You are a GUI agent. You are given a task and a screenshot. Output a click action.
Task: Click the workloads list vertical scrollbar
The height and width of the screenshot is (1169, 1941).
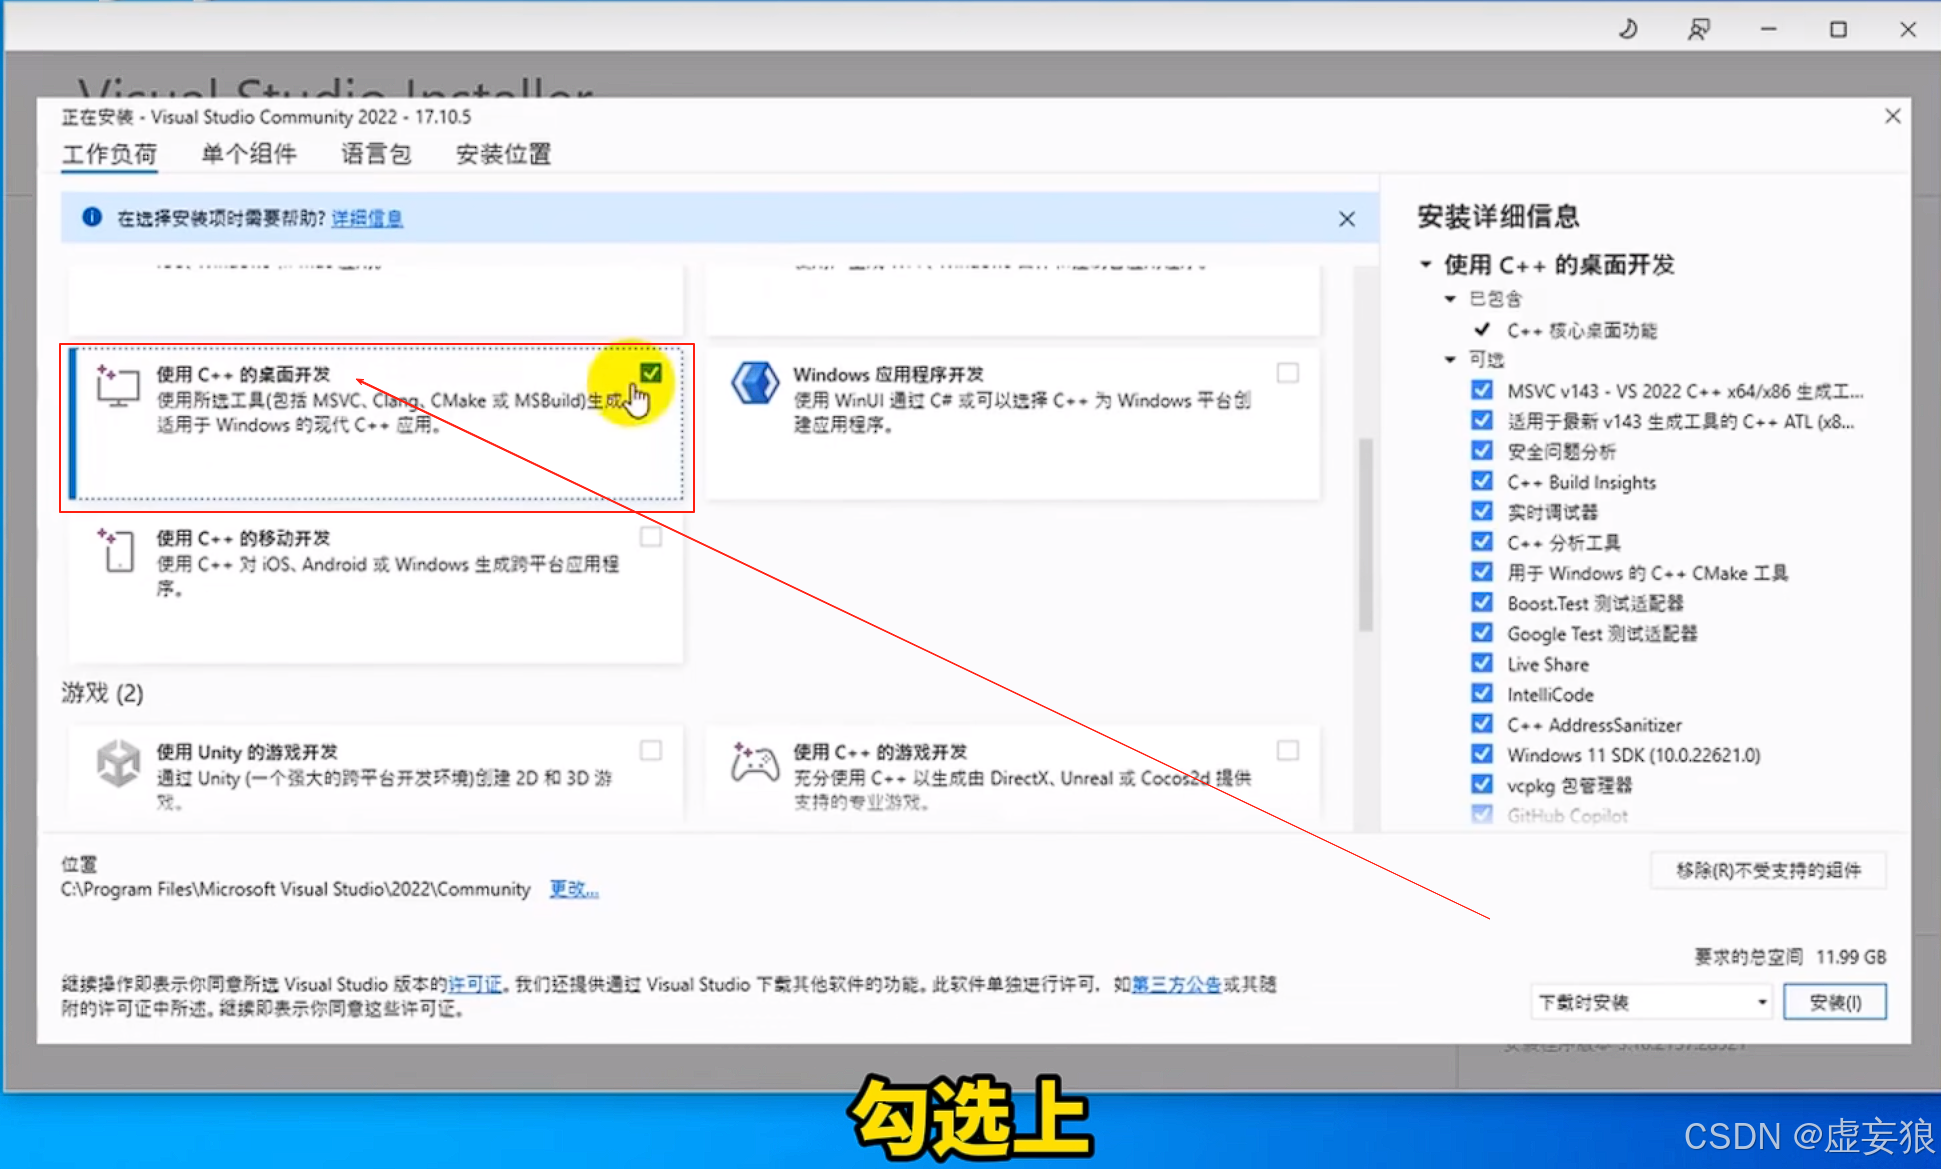(1365, 535)
